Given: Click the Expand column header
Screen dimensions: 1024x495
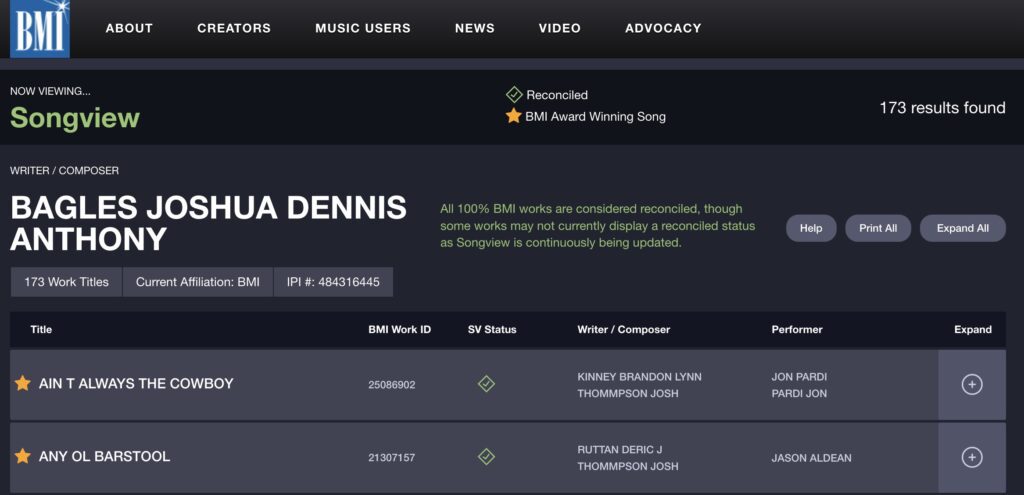Looking at the screenshot, I should tap(972, 330).
